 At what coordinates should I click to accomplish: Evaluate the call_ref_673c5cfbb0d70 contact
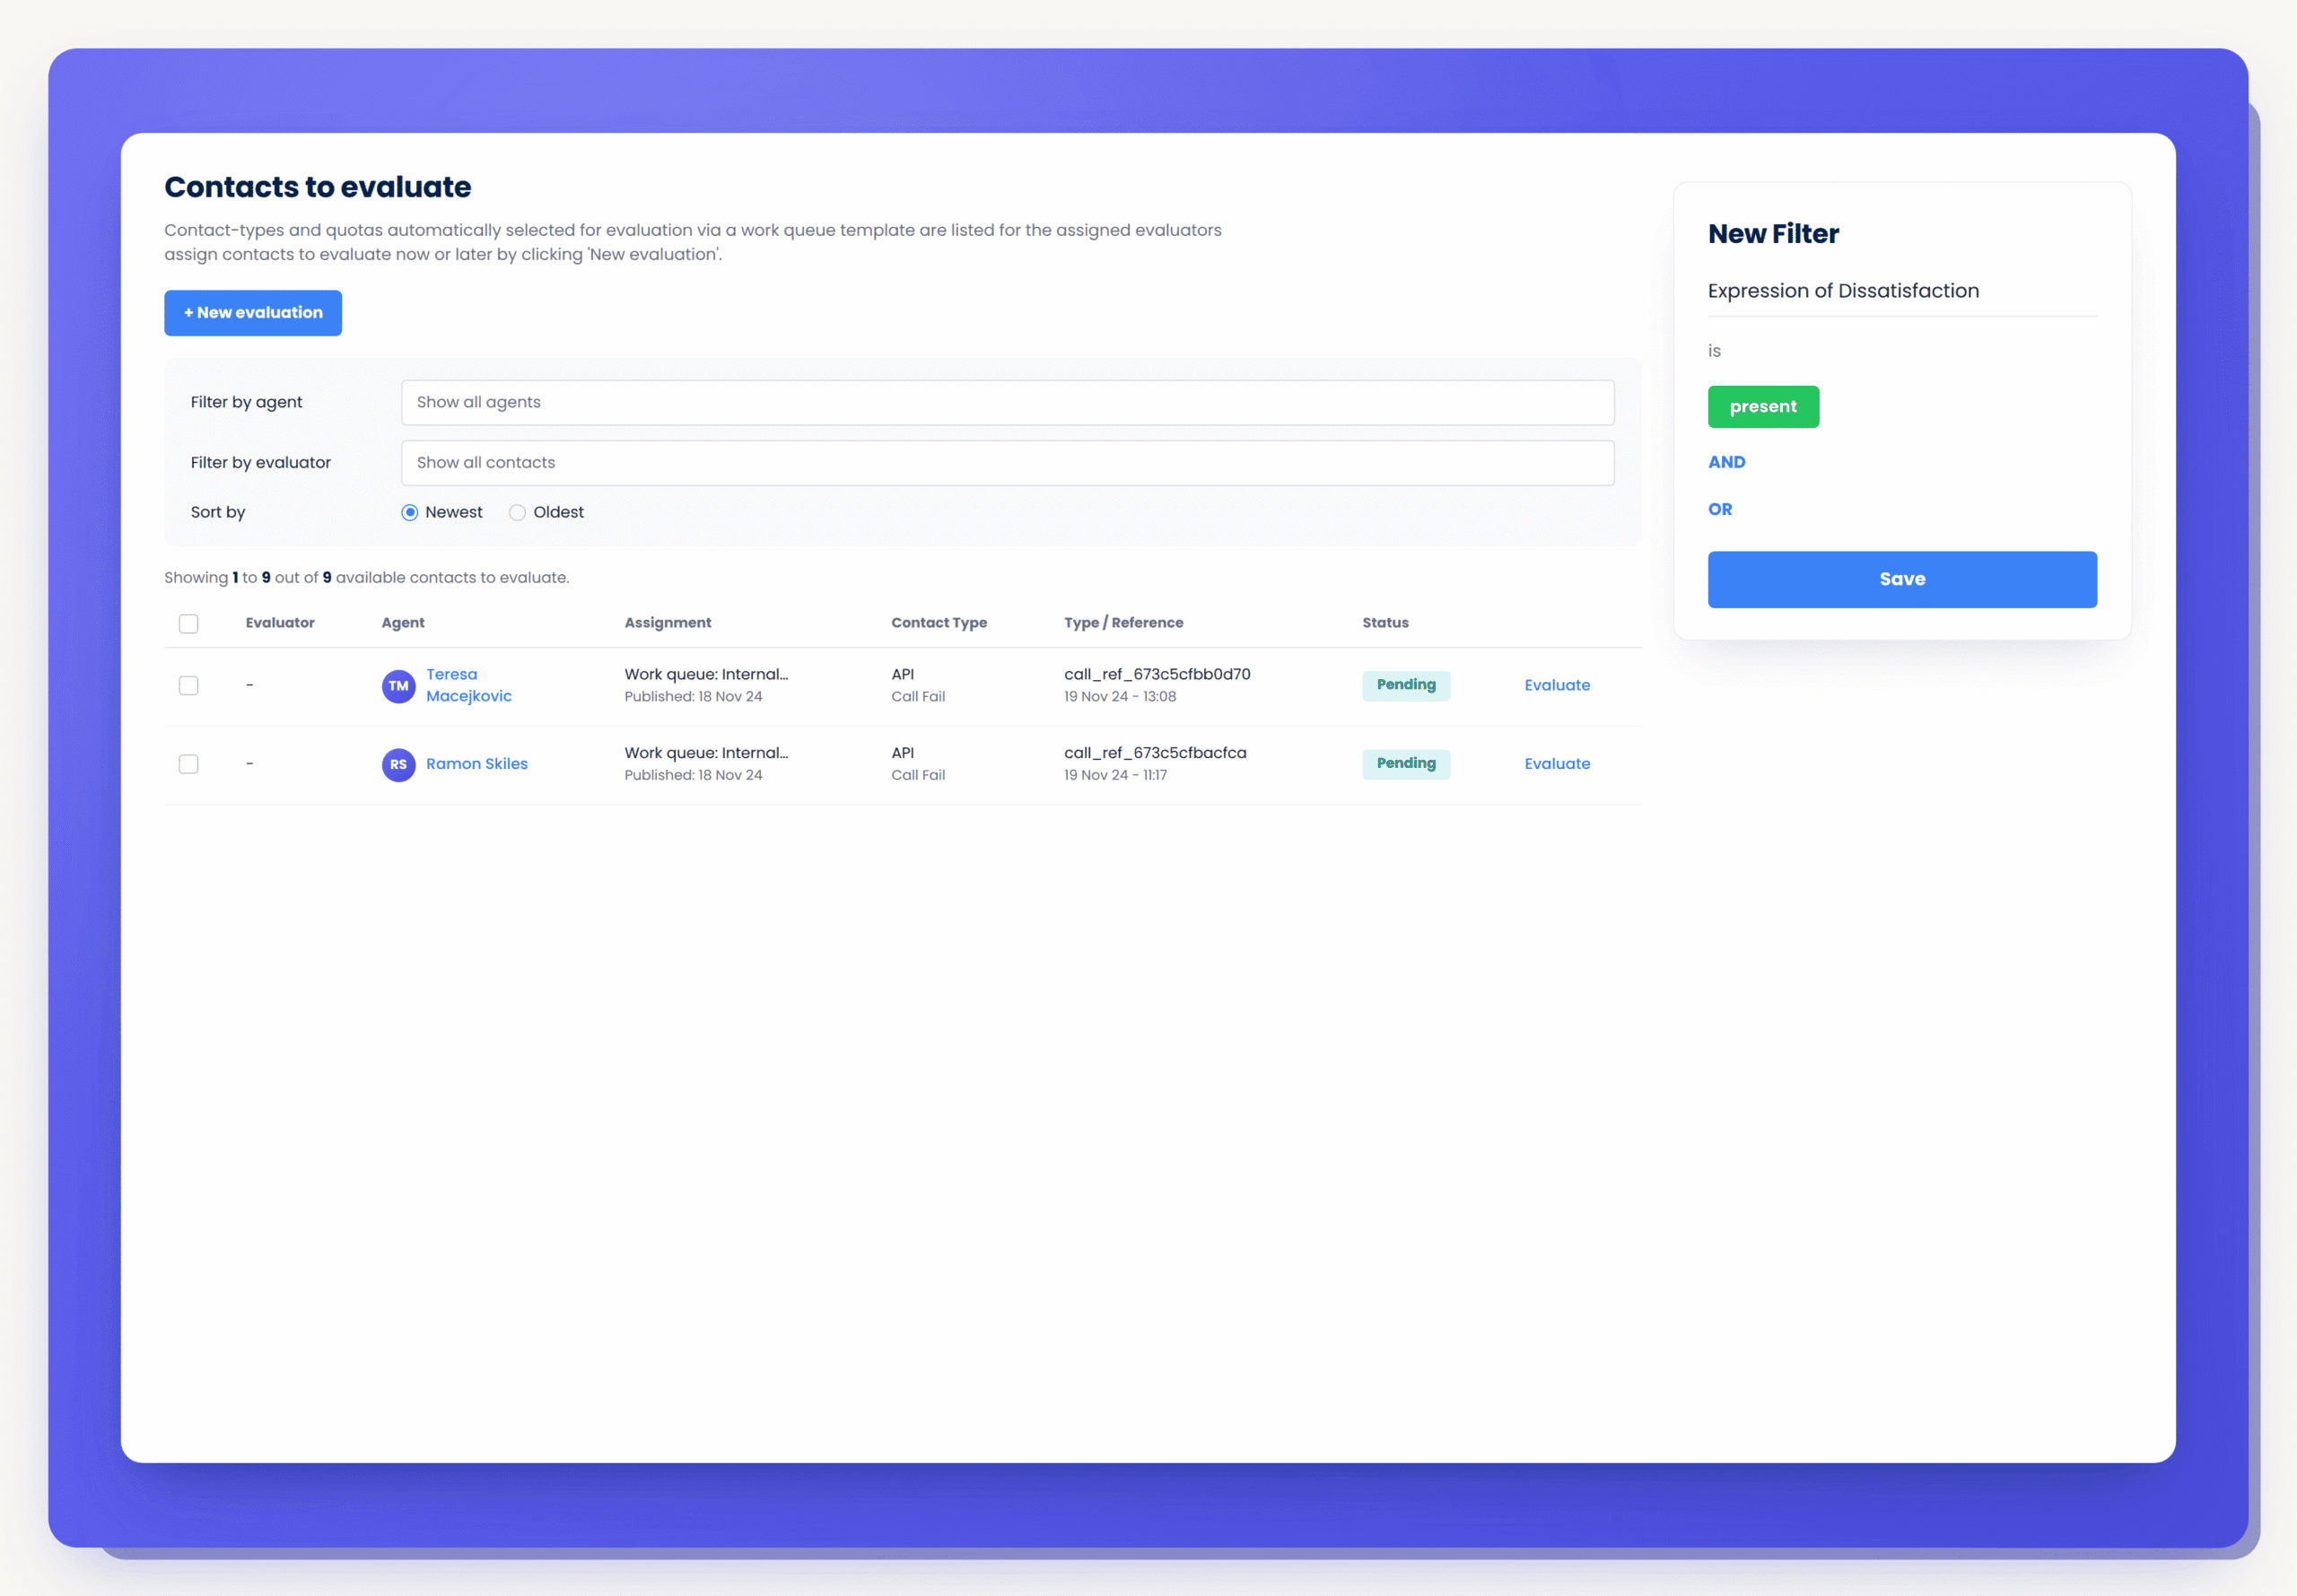pos(1557,685)
